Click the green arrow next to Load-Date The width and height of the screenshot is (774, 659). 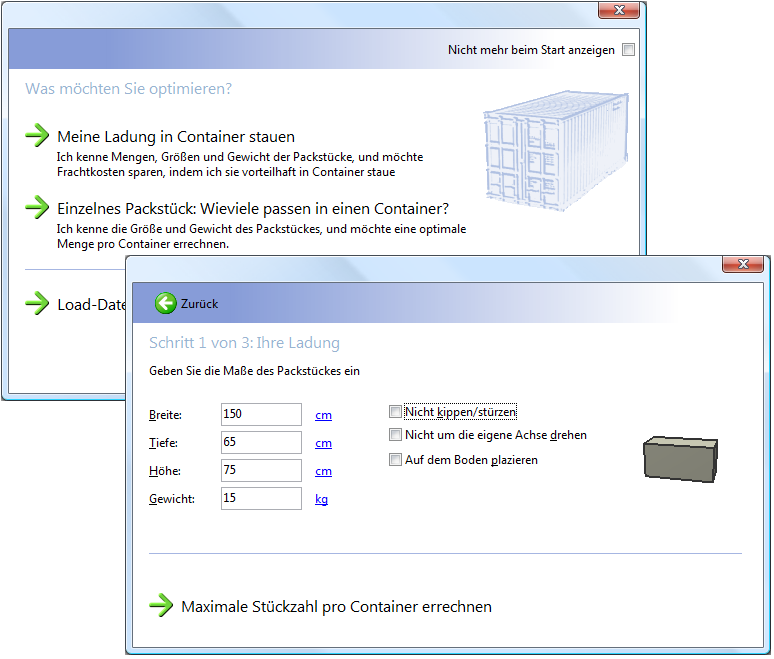tap(37, 303)
